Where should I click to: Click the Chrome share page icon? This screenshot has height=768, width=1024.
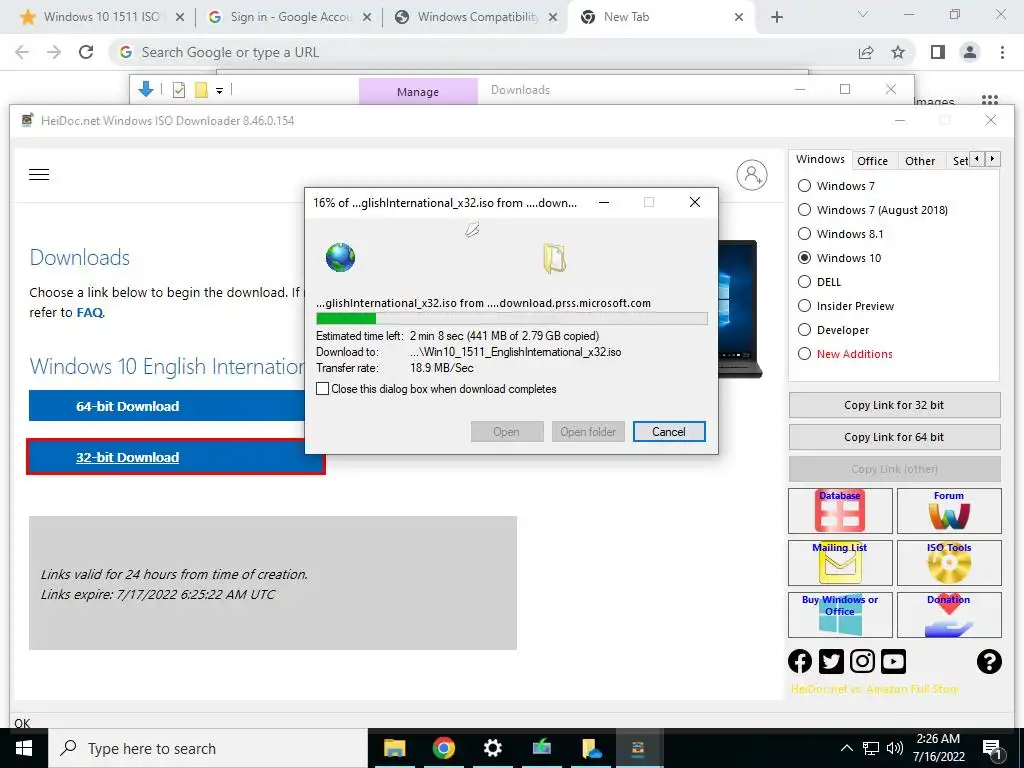coord(866,52)
